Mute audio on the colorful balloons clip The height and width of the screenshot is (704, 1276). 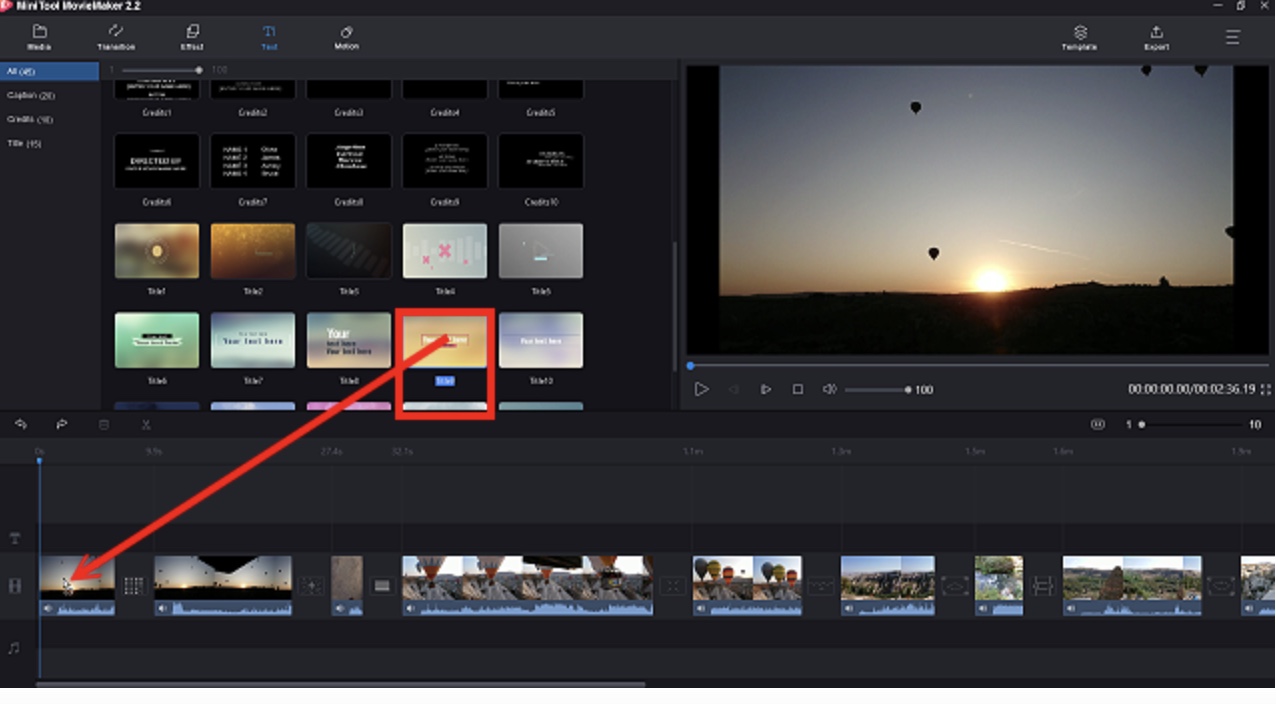pyautogui.click(x=701, y=608)
